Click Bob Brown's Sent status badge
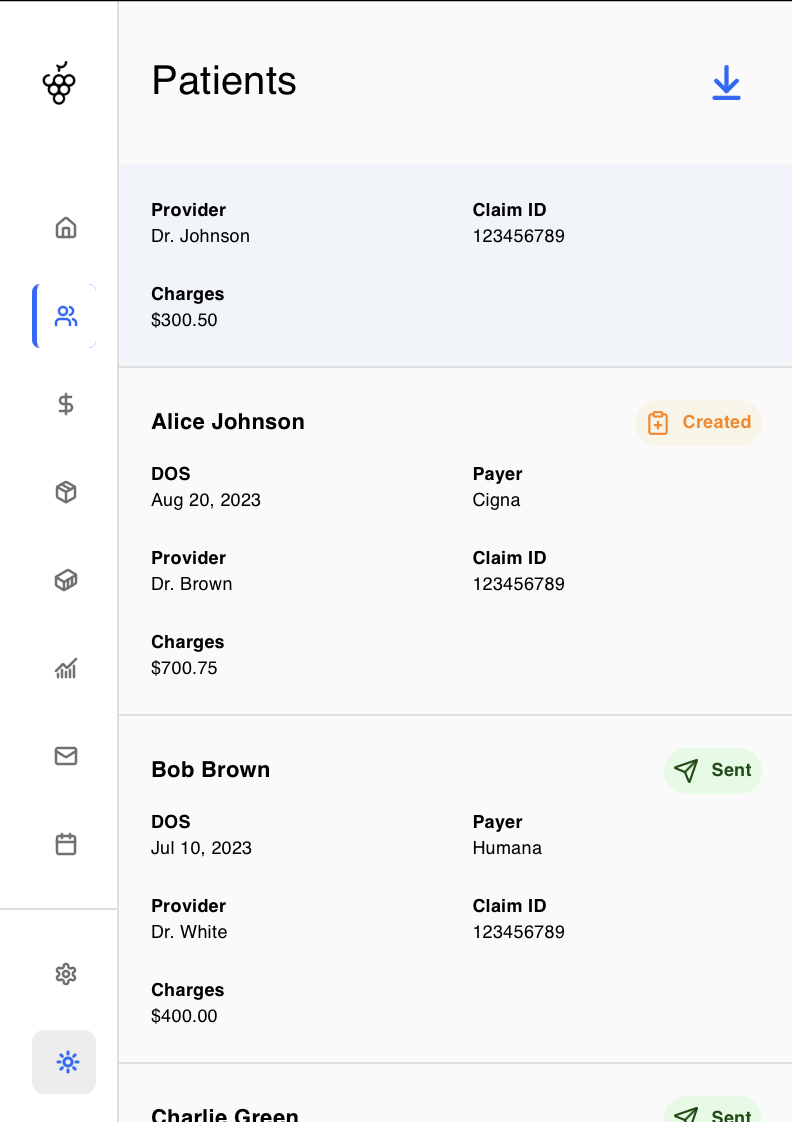The height and width of the screenshot is (1122, 792). click(712, 771)
